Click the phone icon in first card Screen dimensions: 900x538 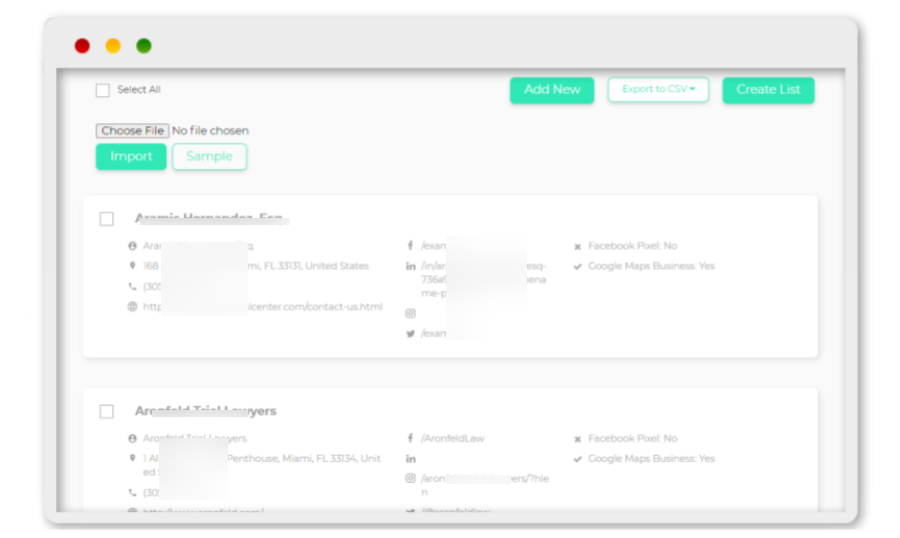tap(133, 286)
